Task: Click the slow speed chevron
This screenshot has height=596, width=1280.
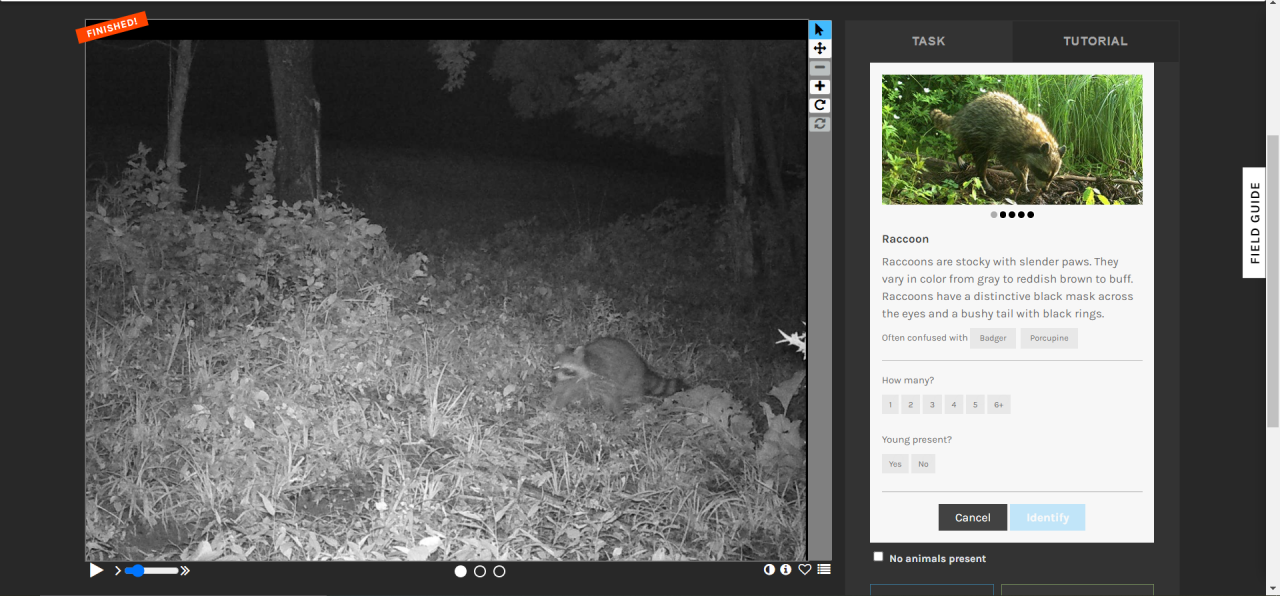Action: (x=117, y=571)
